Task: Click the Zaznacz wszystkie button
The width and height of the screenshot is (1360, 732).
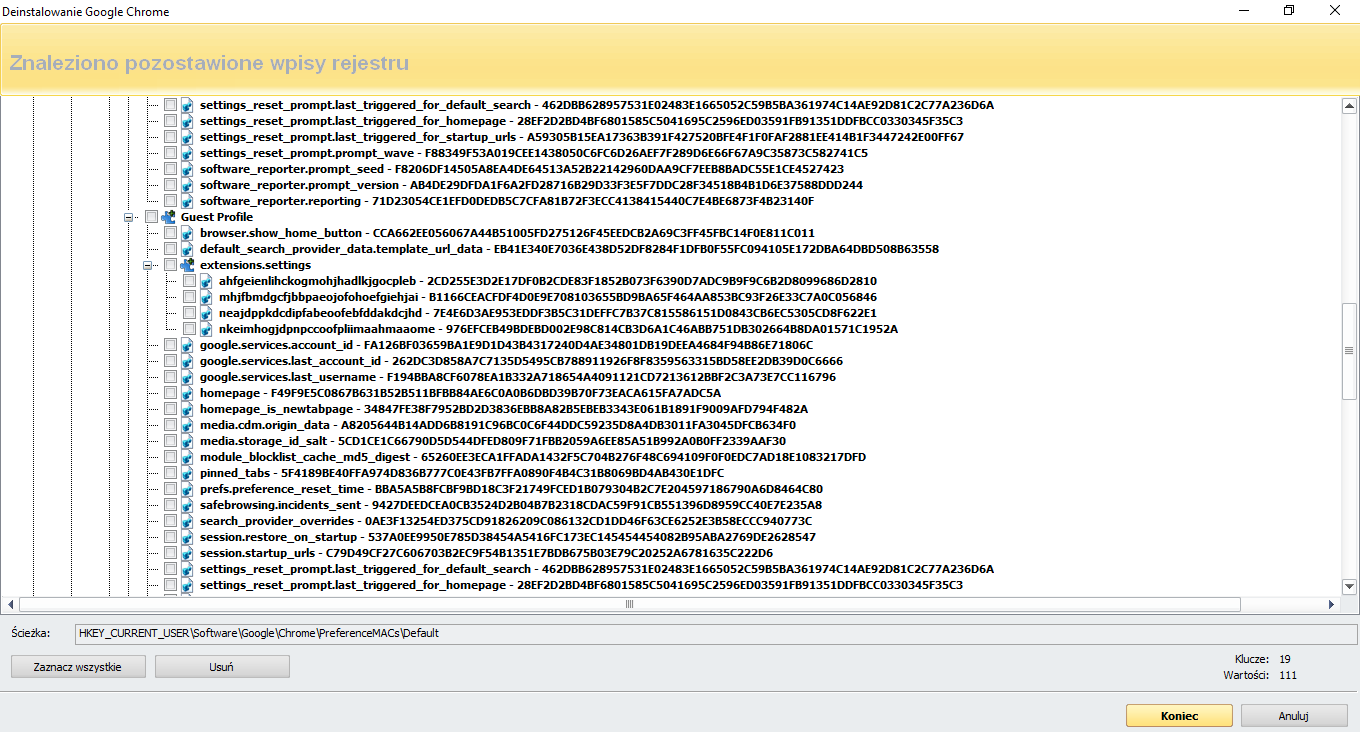Action: tap(78, 667)
